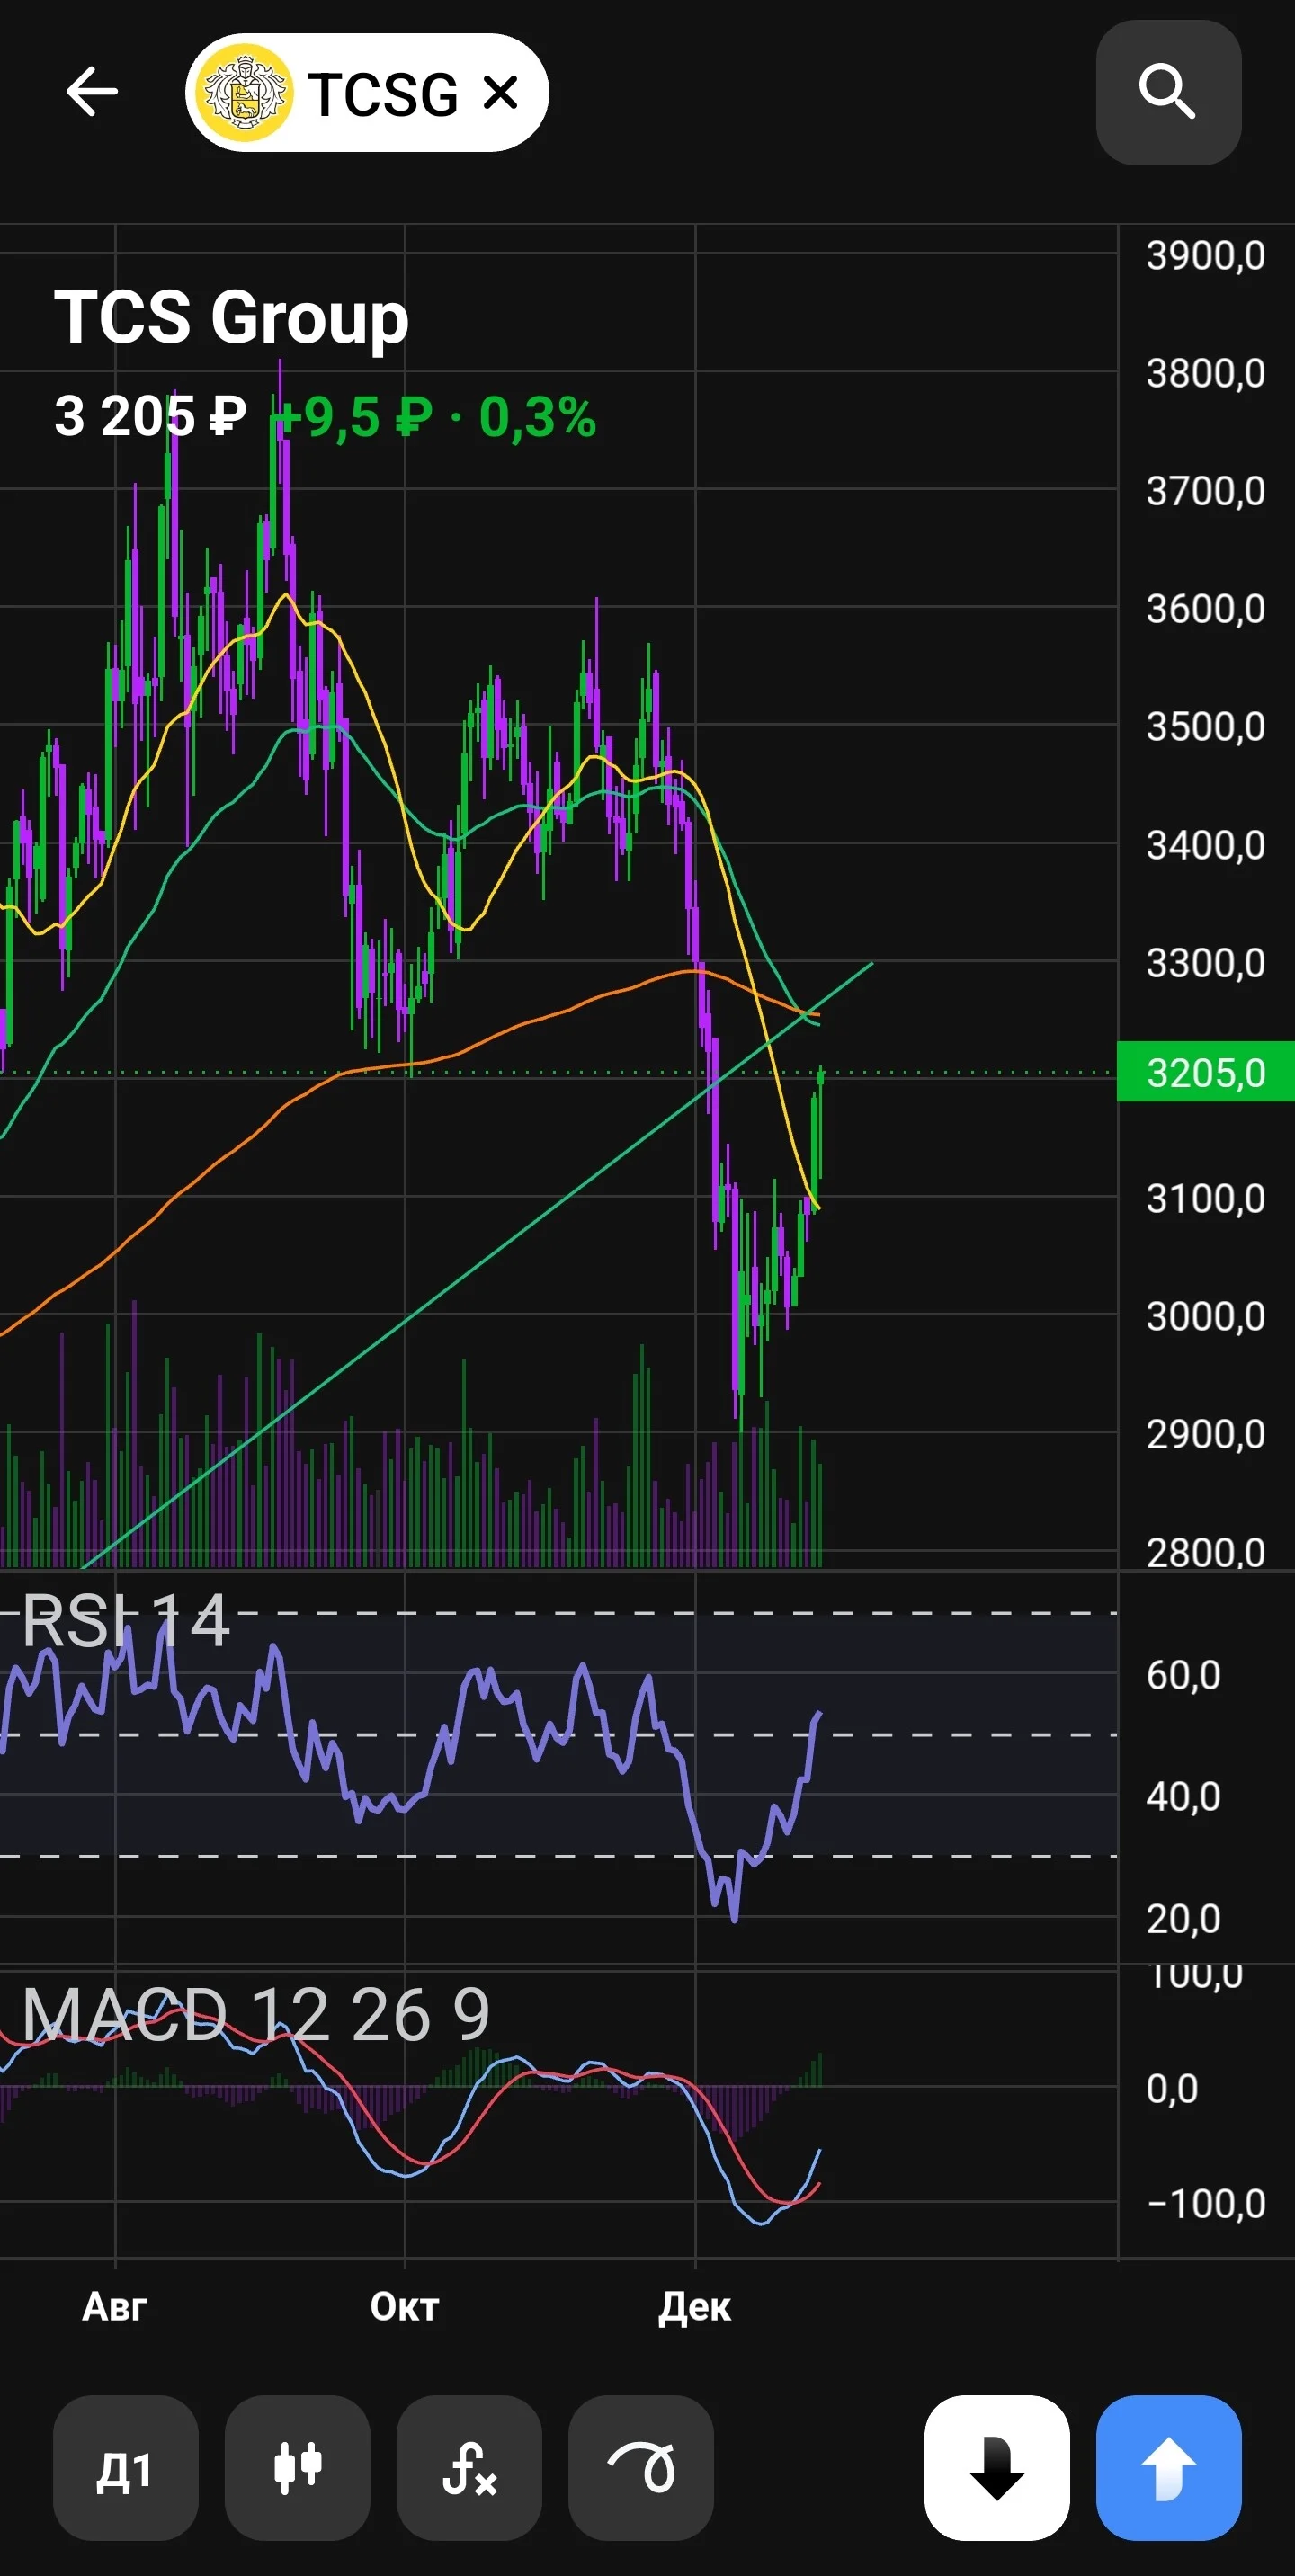Tap the 3800,0 price axis value
The image size is (1295, 2576).
[1206, 374]
